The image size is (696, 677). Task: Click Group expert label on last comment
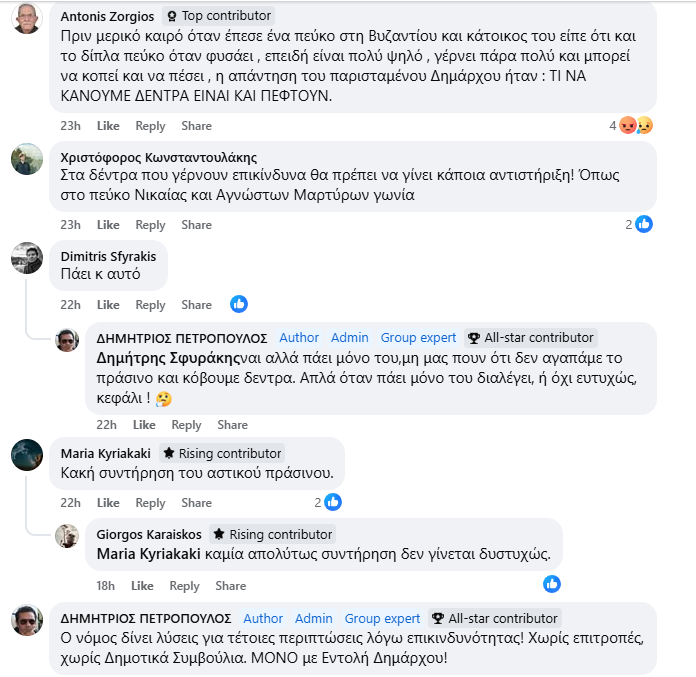(x=382, y=619)
